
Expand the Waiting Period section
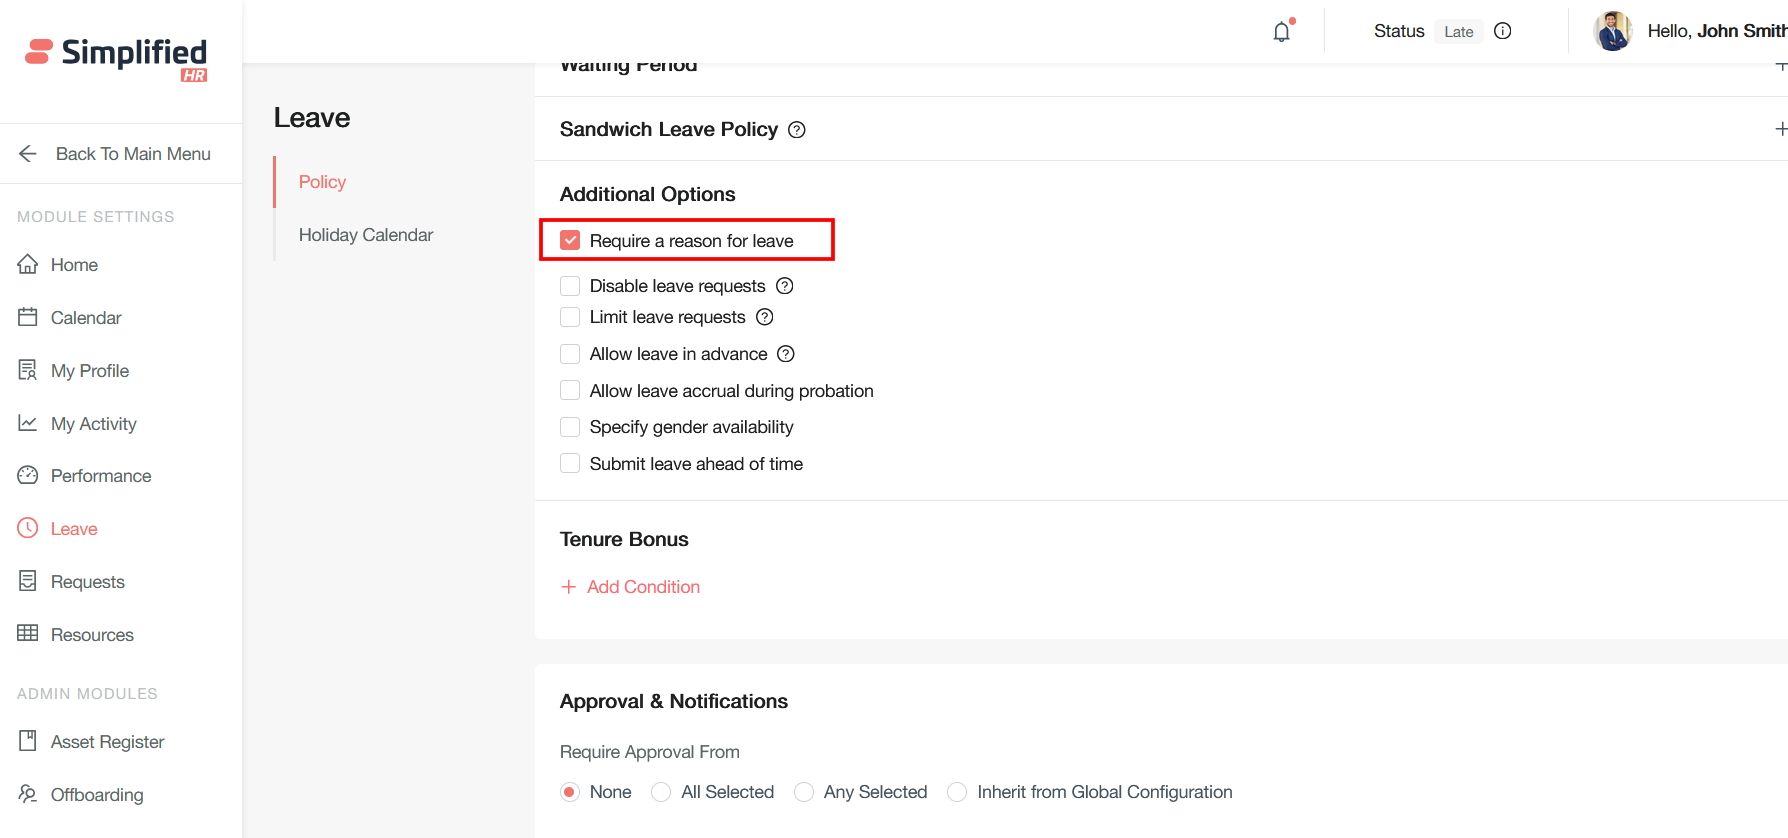(1780, 66)
